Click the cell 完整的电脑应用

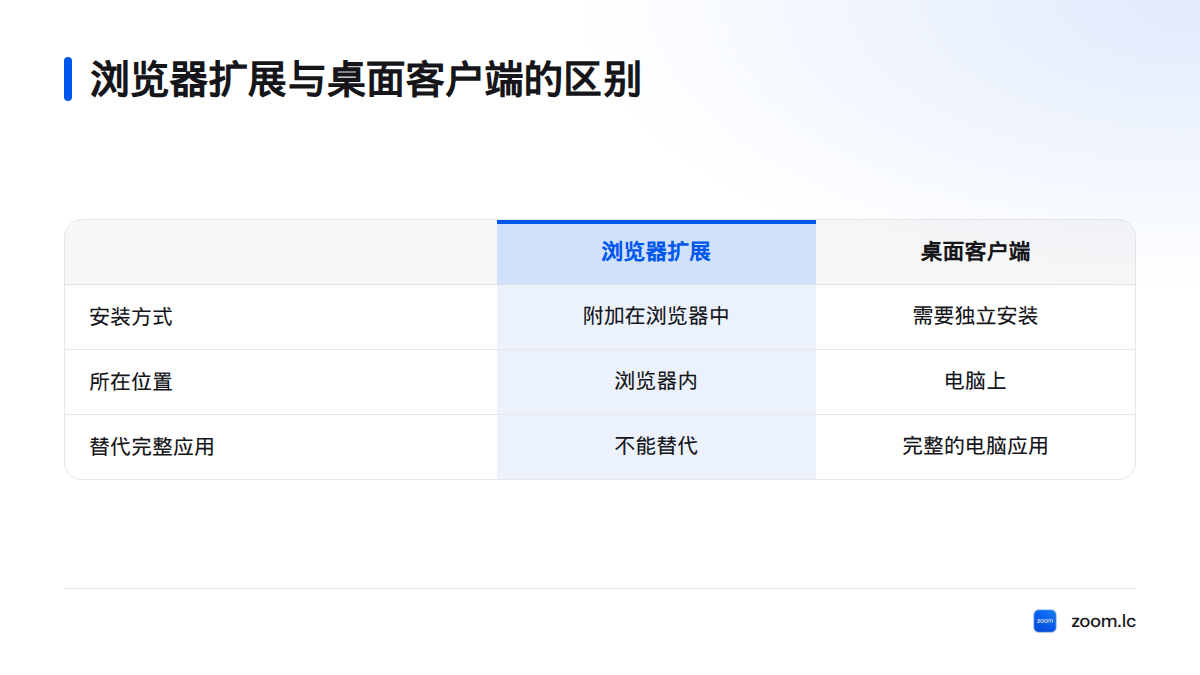click(975, 447)
